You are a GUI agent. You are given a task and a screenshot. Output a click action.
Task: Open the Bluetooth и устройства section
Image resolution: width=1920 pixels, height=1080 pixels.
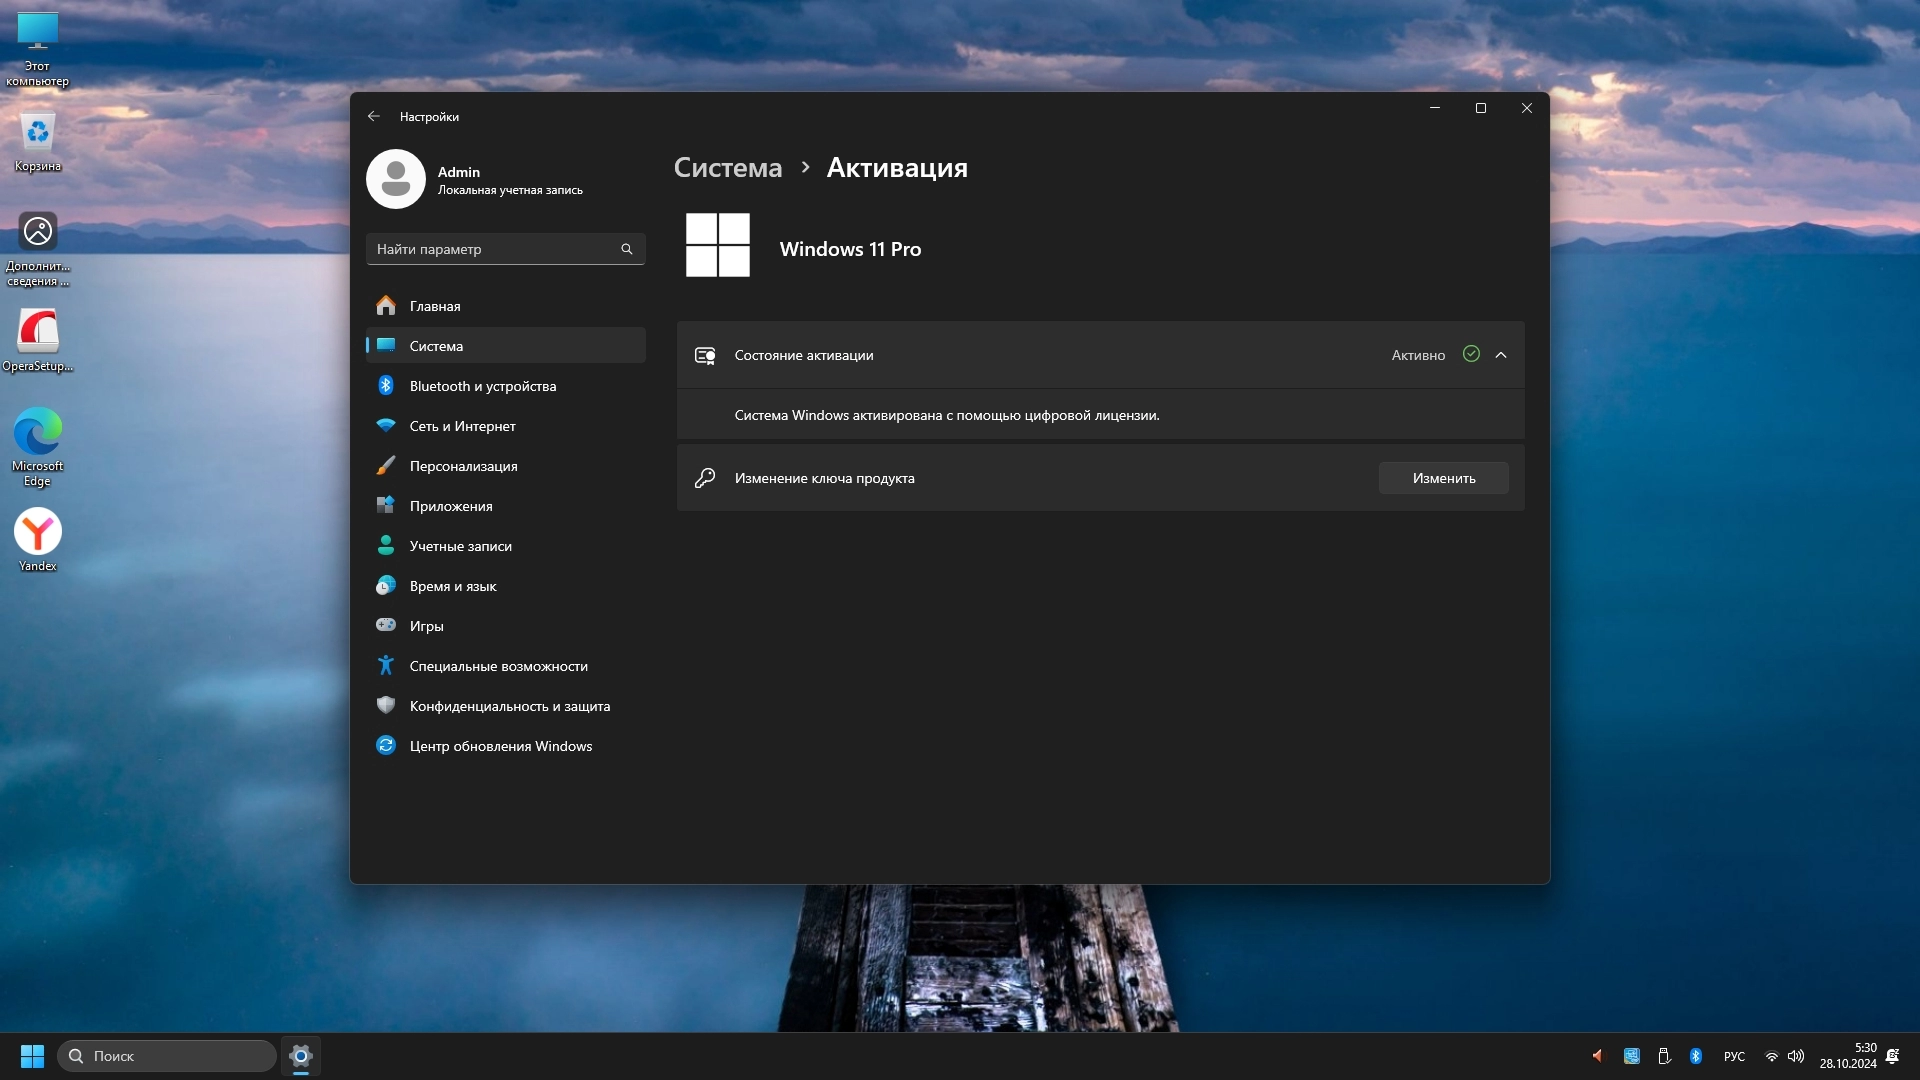(x=482, y=386)
